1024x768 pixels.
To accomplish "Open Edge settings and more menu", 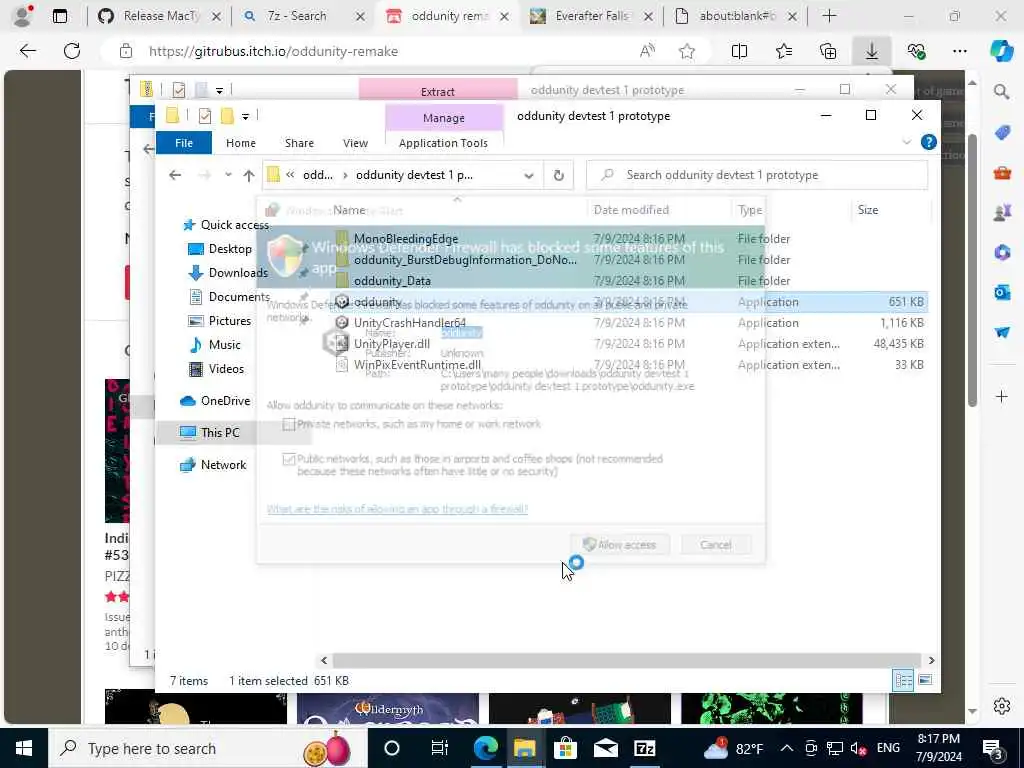I will [x=959, y=51].
